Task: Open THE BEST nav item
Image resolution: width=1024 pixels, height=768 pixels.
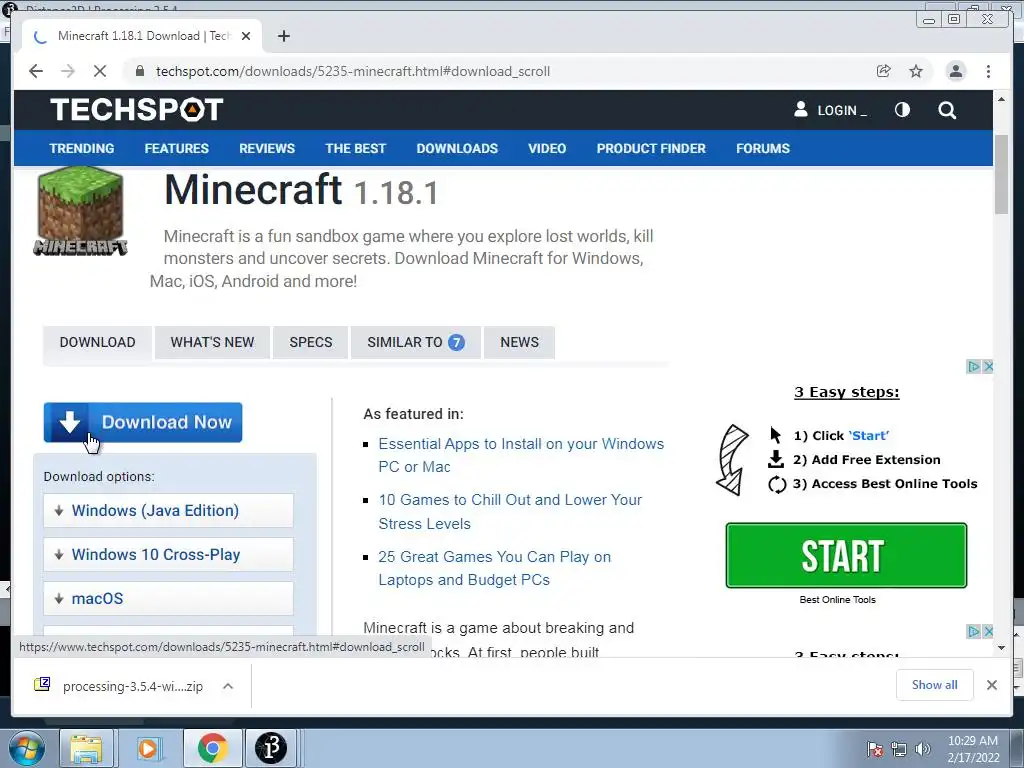Action: pyautogui.click(x=356, y=148)
